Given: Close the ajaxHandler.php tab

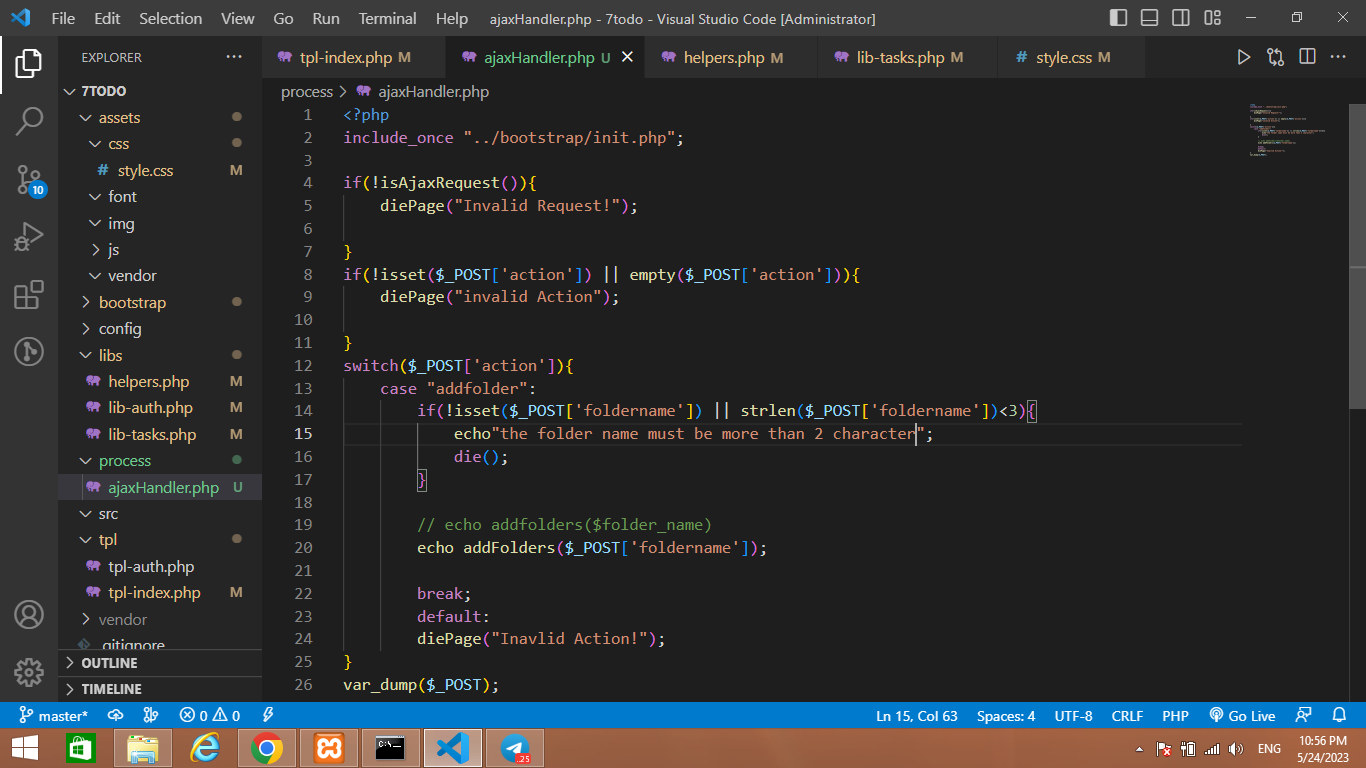Looking at the screenshot, I should coord(628,57).
